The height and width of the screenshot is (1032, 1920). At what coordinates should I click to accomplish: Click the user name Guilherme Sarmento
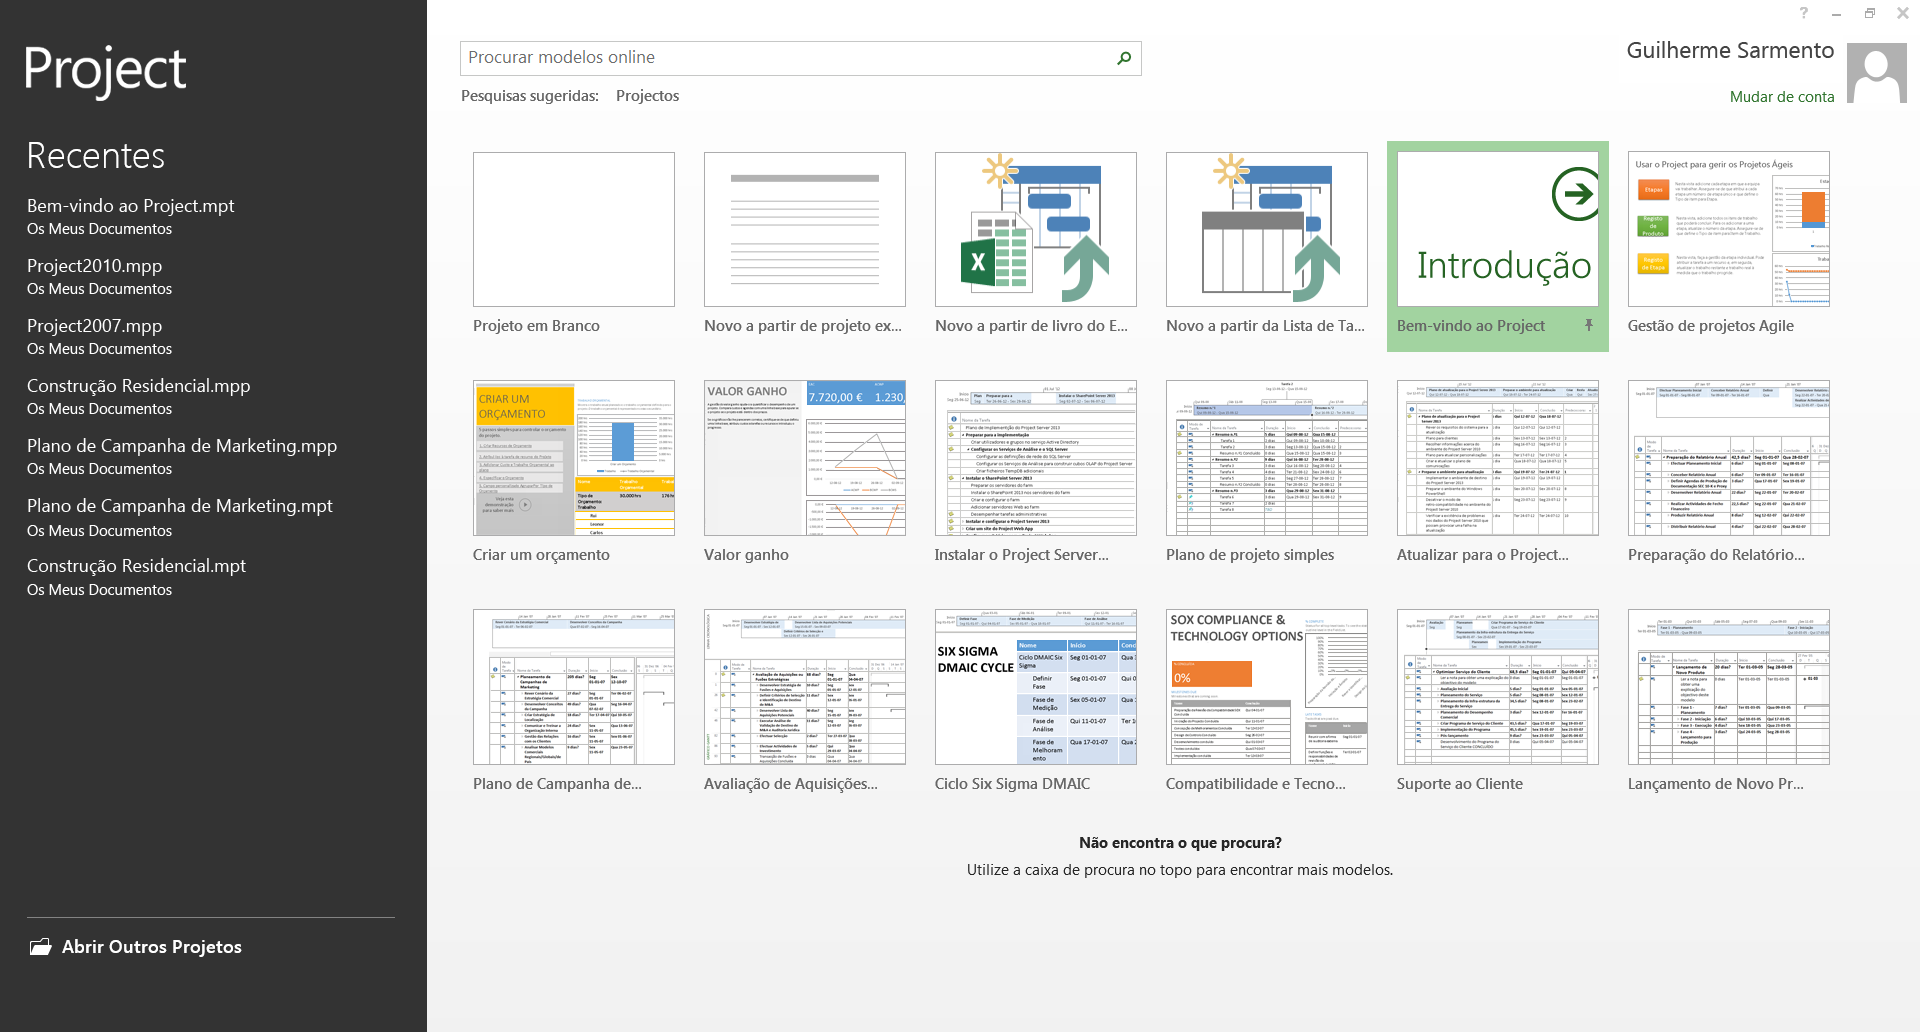click(1730, 51)
